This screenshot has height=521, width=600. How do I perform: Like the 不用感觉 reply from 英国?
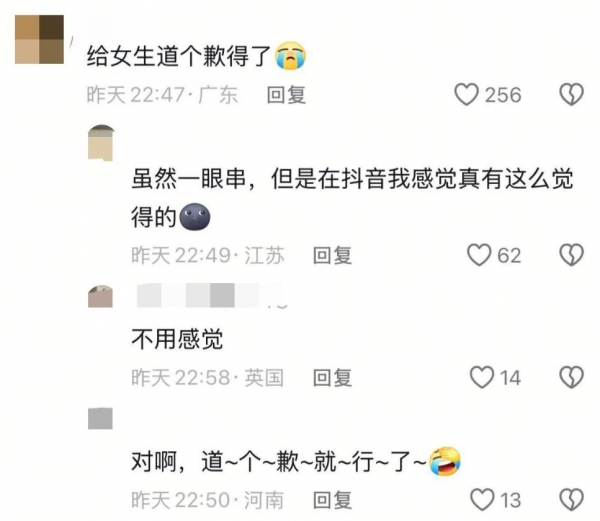point(482,378)
